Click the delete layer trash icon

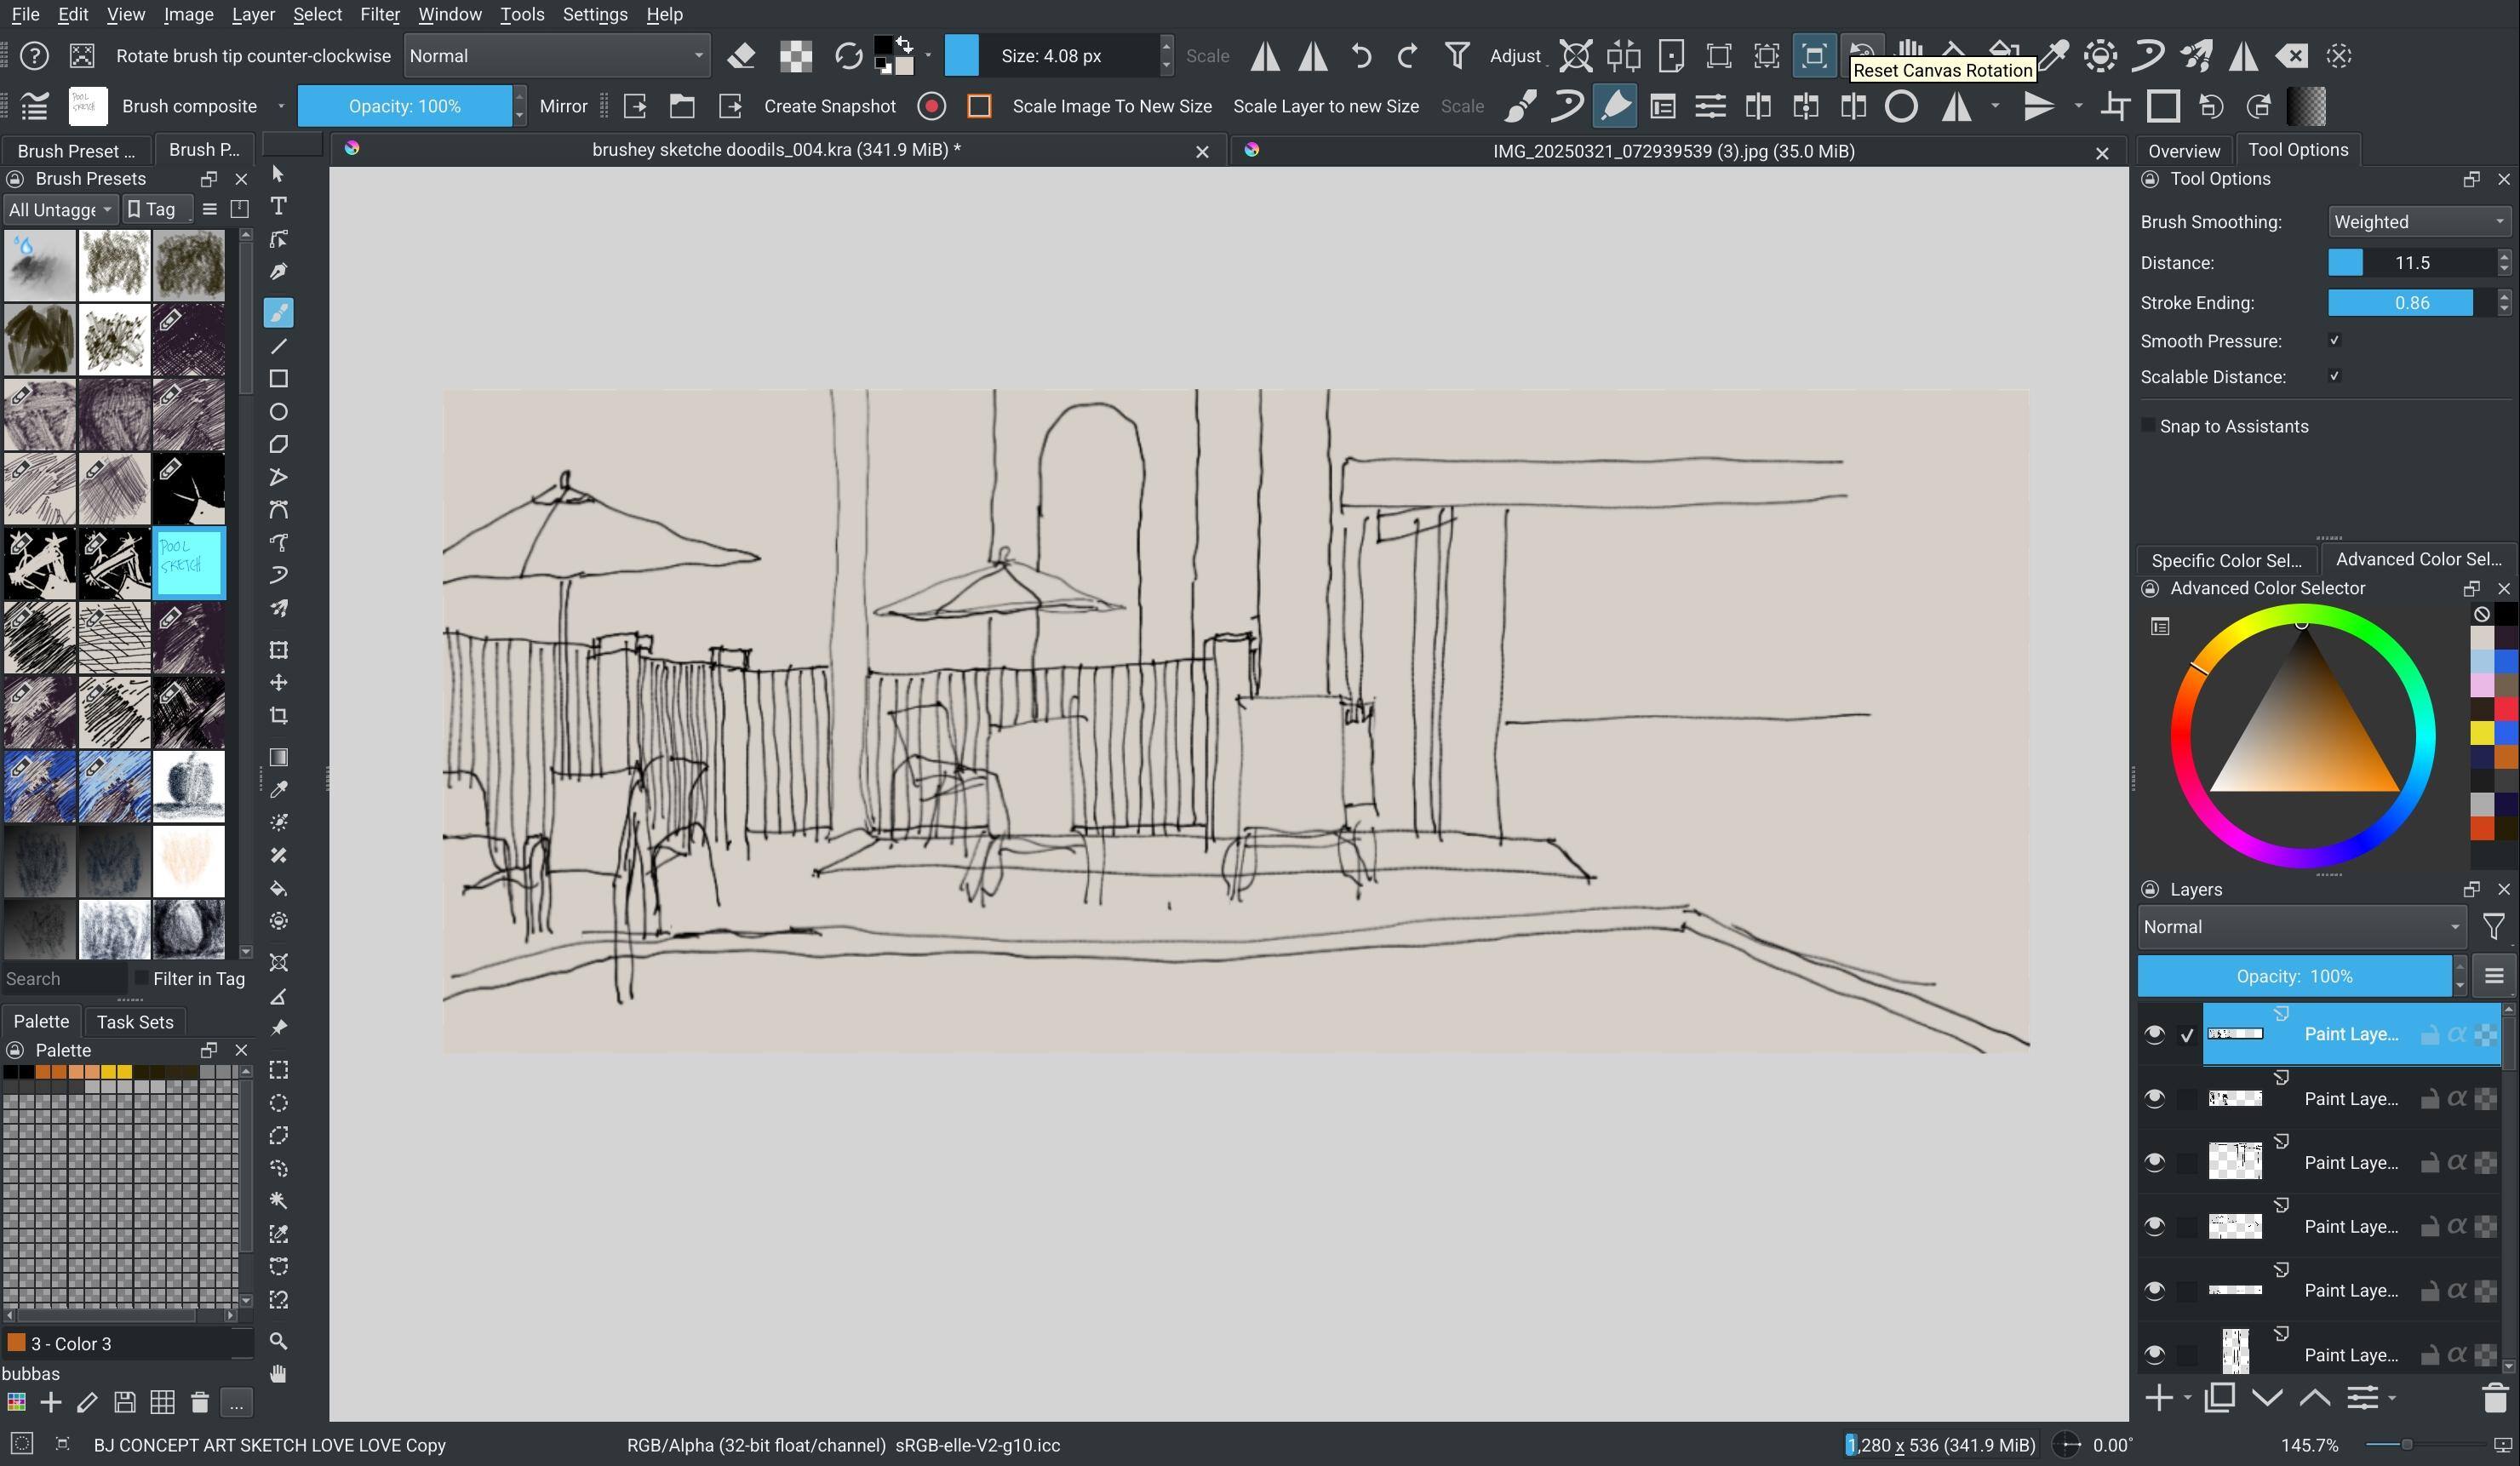coord(2494,1398)
